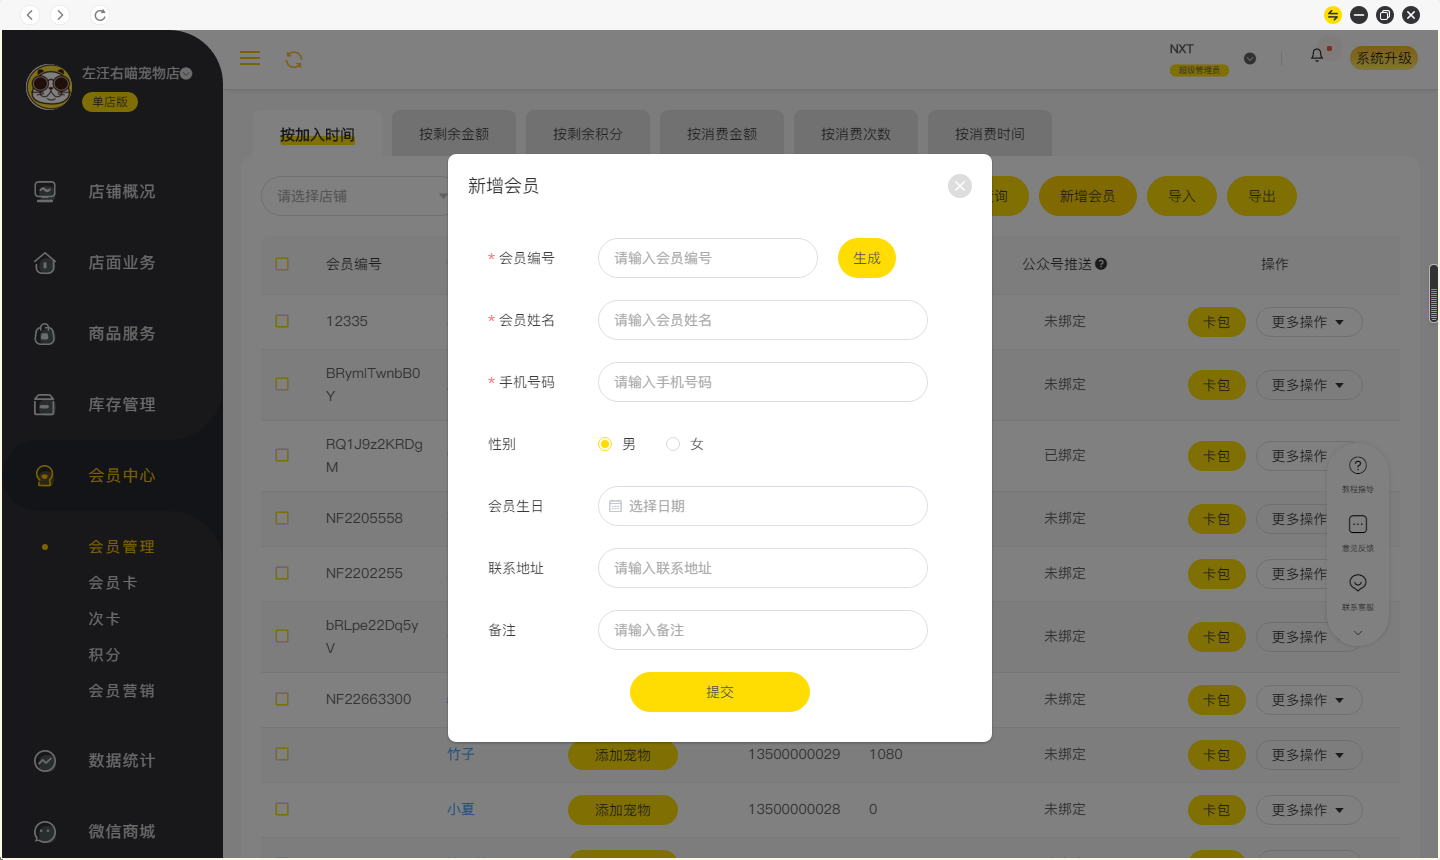Viewport: 1440px width, 860px height.
Task: Open the NXT account dropdown arrow
Action: coord(1249,59)
